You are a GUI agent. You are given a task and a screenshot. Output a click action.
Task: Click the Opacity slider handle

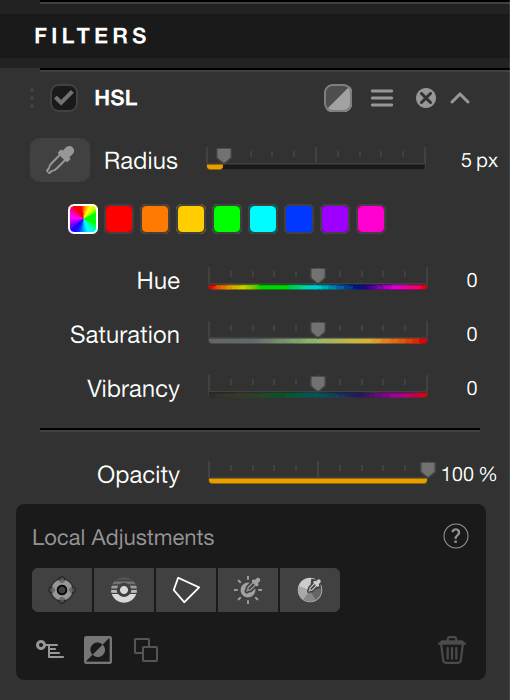(x=427, y=469)
